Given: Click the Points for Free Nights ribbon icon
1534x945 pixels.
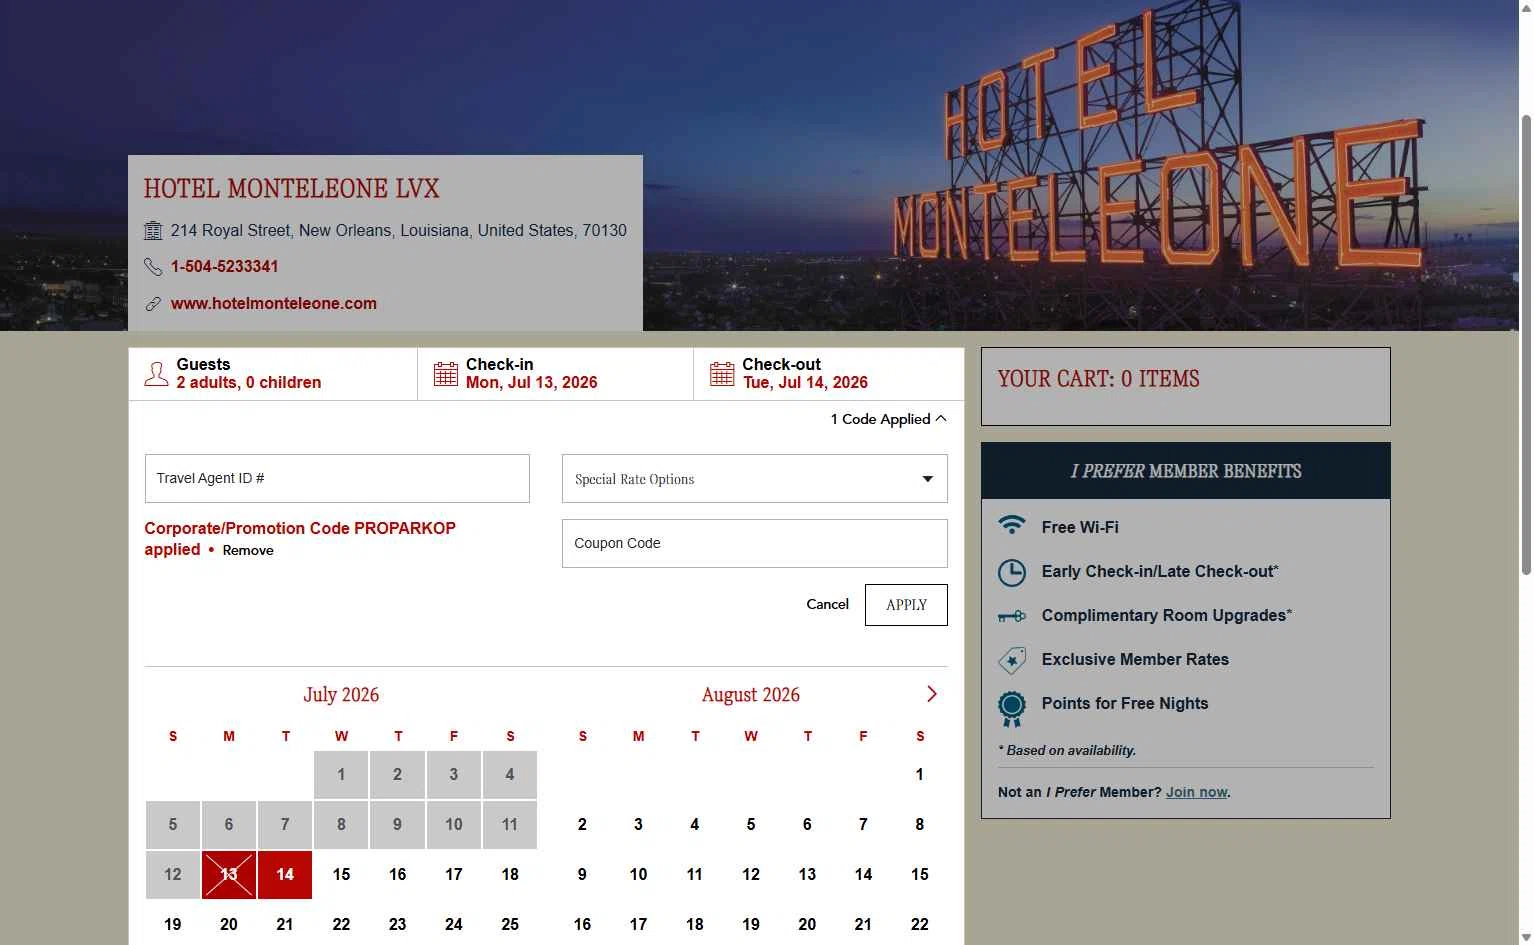Looking at the screenshot, I should tap(1012, 708).
